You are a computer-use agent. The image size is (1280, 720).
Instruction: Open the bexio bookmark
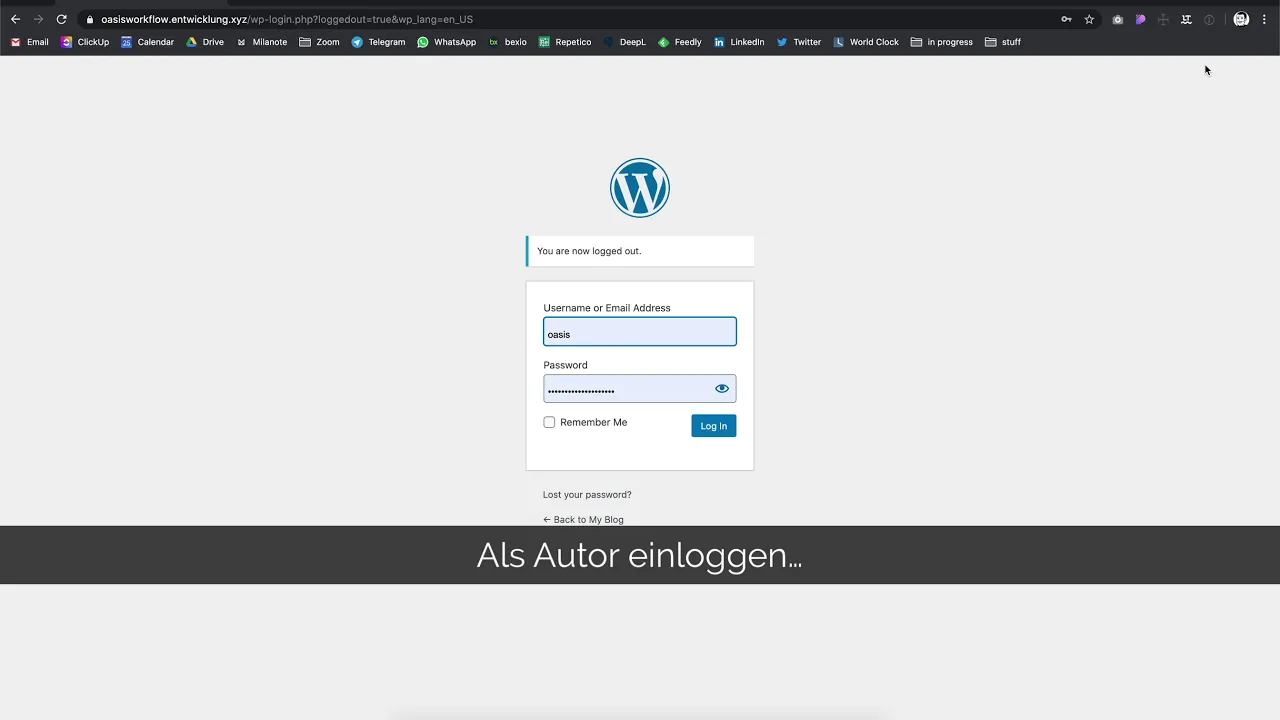click(507, 42)
